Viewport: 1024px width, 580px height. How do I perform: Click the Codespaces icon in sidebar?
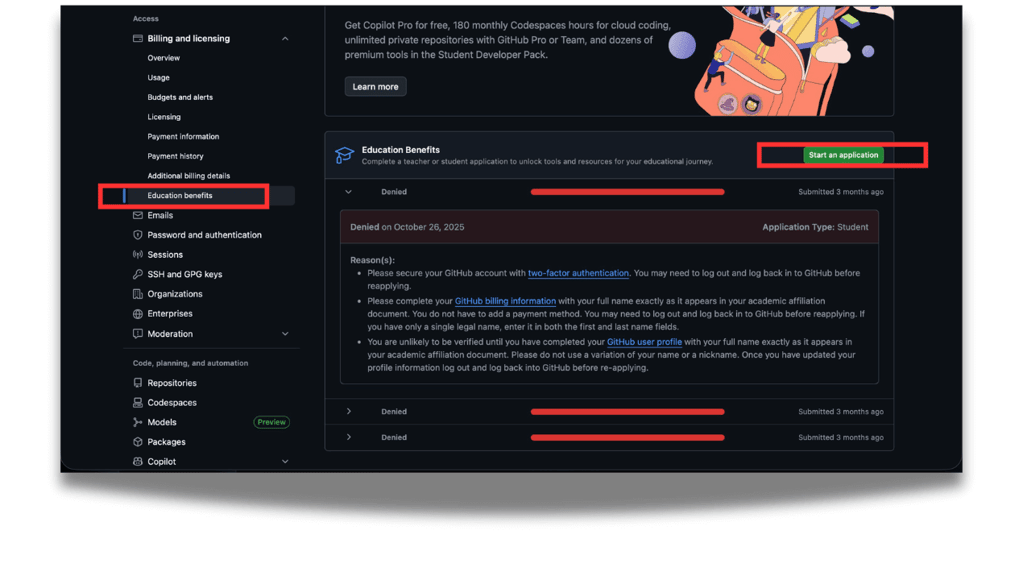tap(138, 402)
